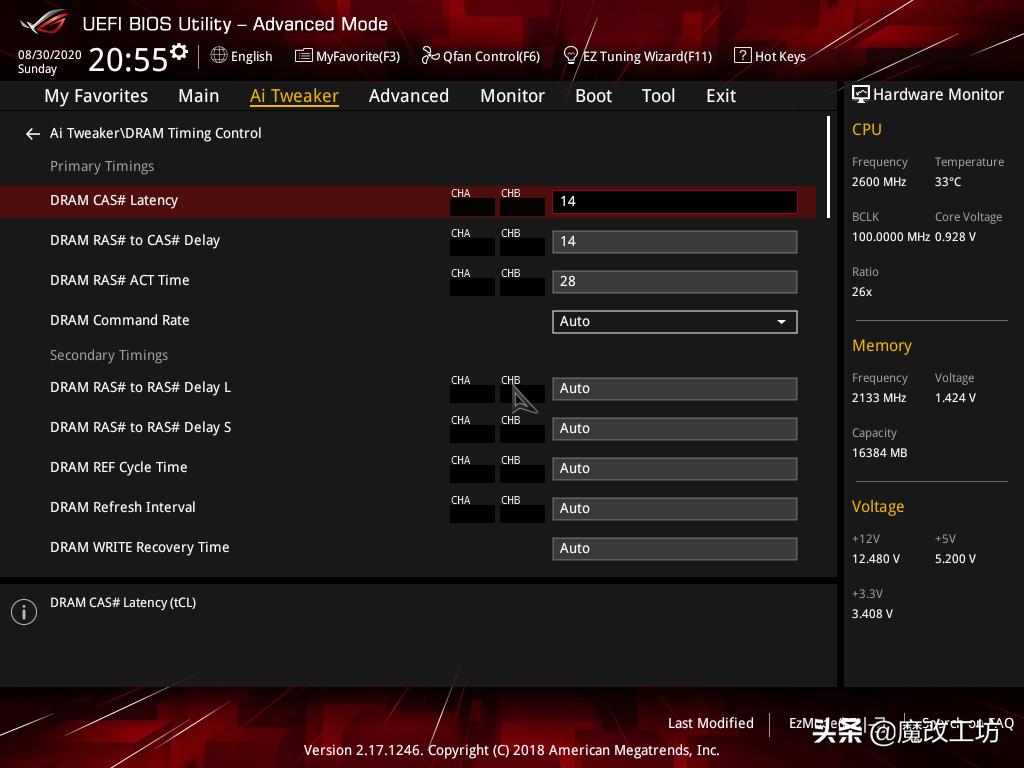Click +3.3V reading 3.408 V
The height and width of the screenshot is (768, 1024).
point(872,614)
